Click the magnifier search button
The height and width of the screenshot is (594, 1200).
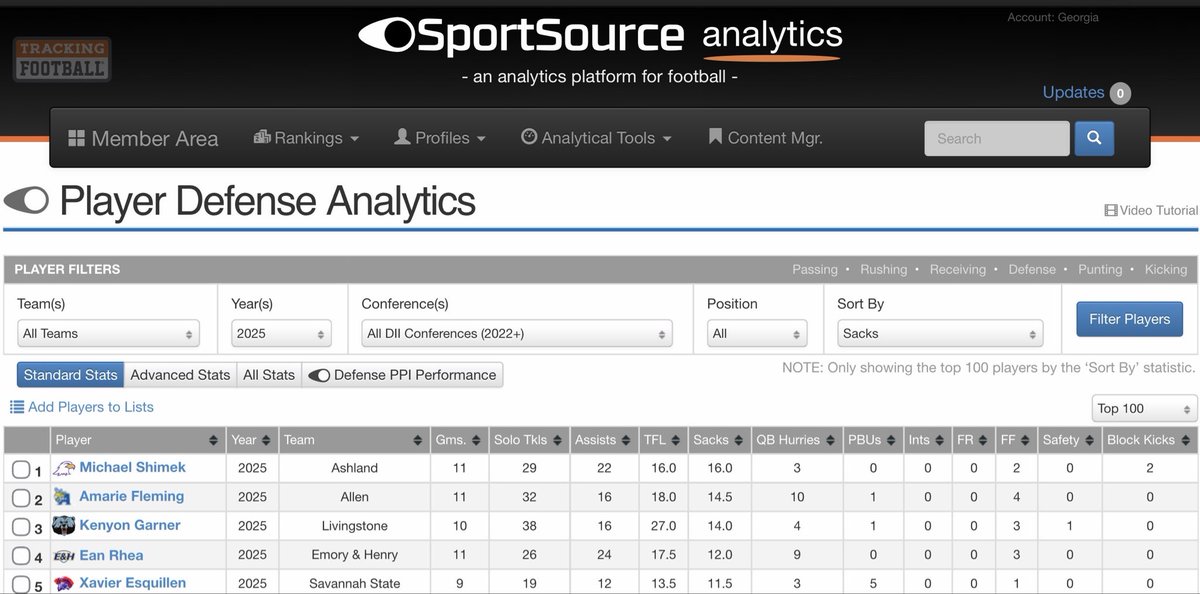1094,138
